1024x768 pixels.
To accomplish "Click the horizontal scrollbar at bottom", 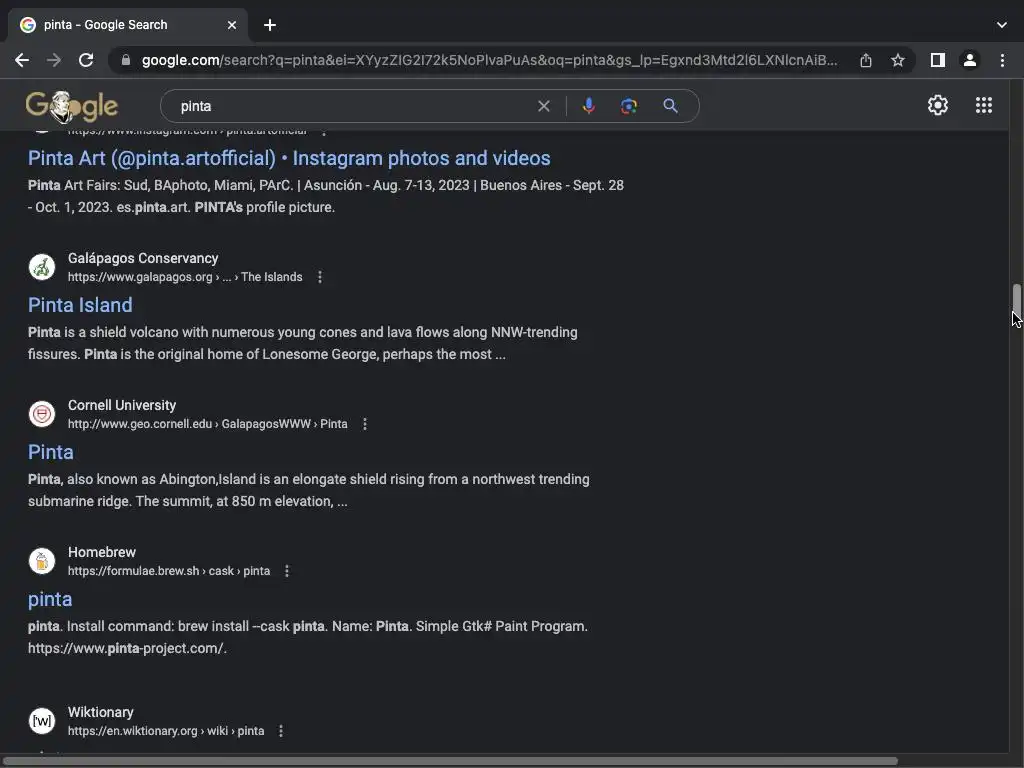I will click(x=449, y=761).
